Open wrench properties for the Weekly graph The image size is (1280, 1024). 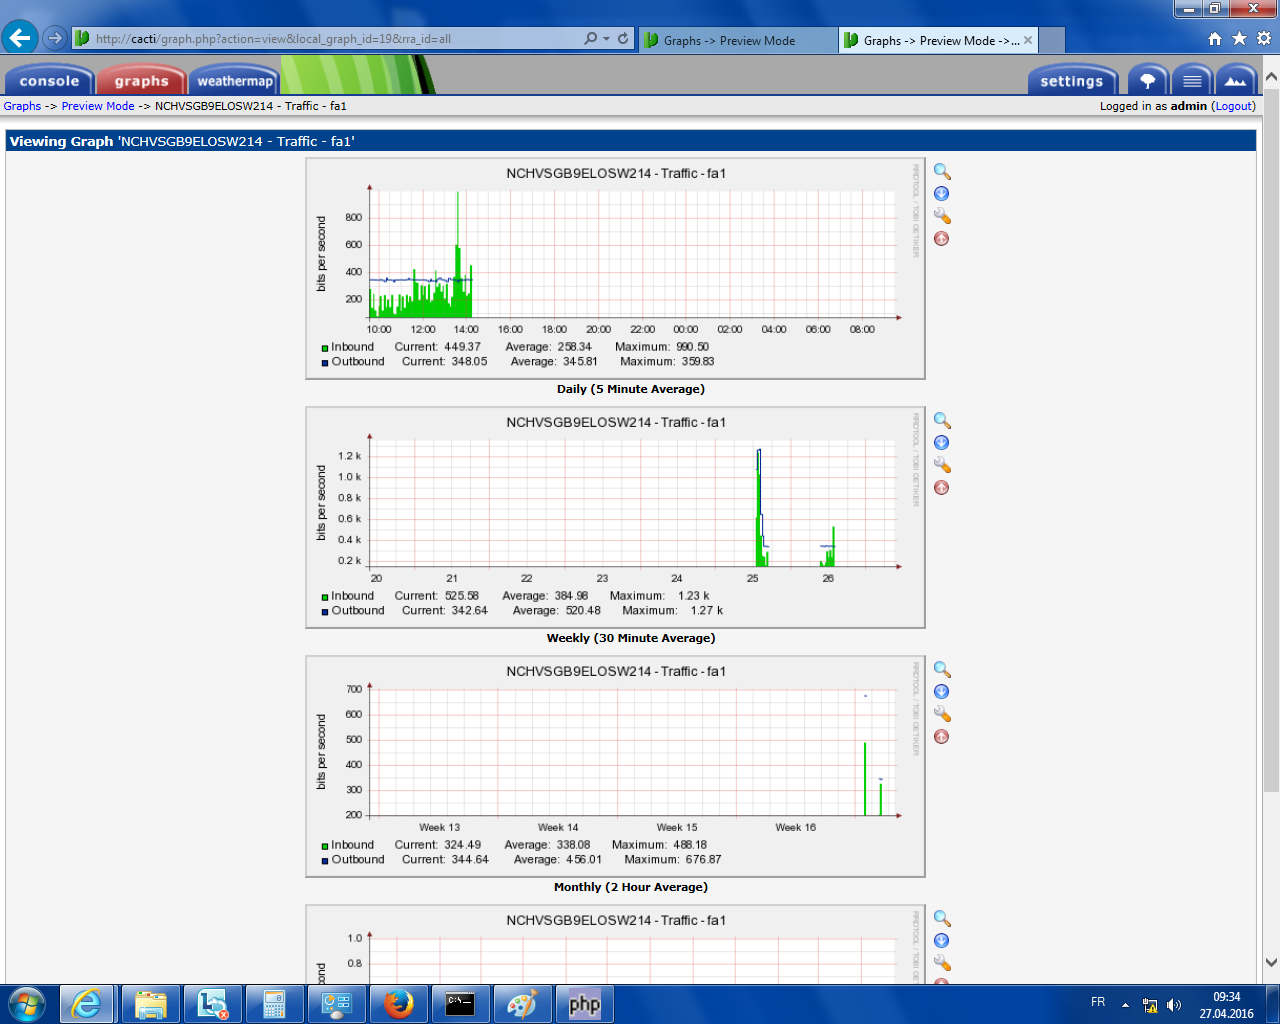pyautogui.click(x=942, y=465)
